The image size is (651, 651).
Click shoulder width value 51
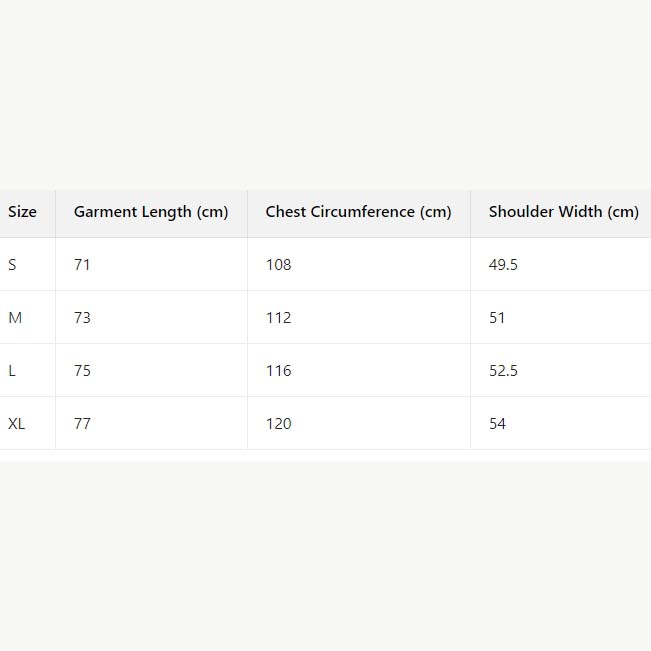pyautogui.click(x=497, y=318)
